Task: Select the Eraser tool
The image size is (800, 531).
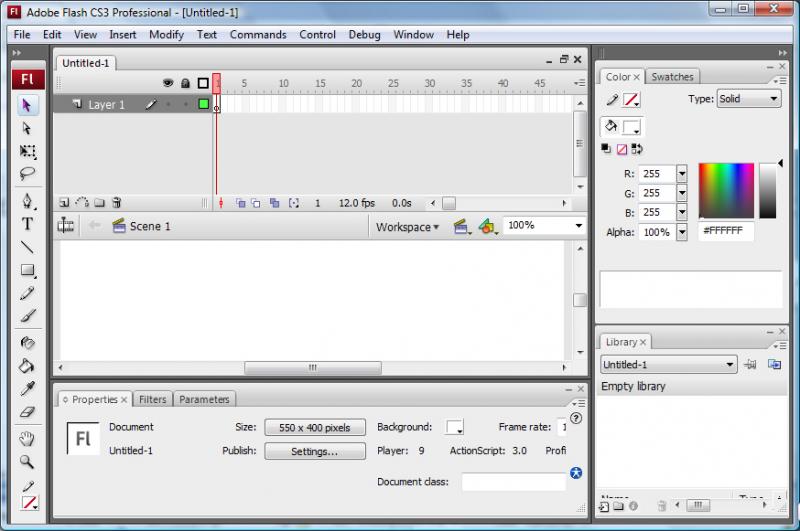Action: (27, 412)
